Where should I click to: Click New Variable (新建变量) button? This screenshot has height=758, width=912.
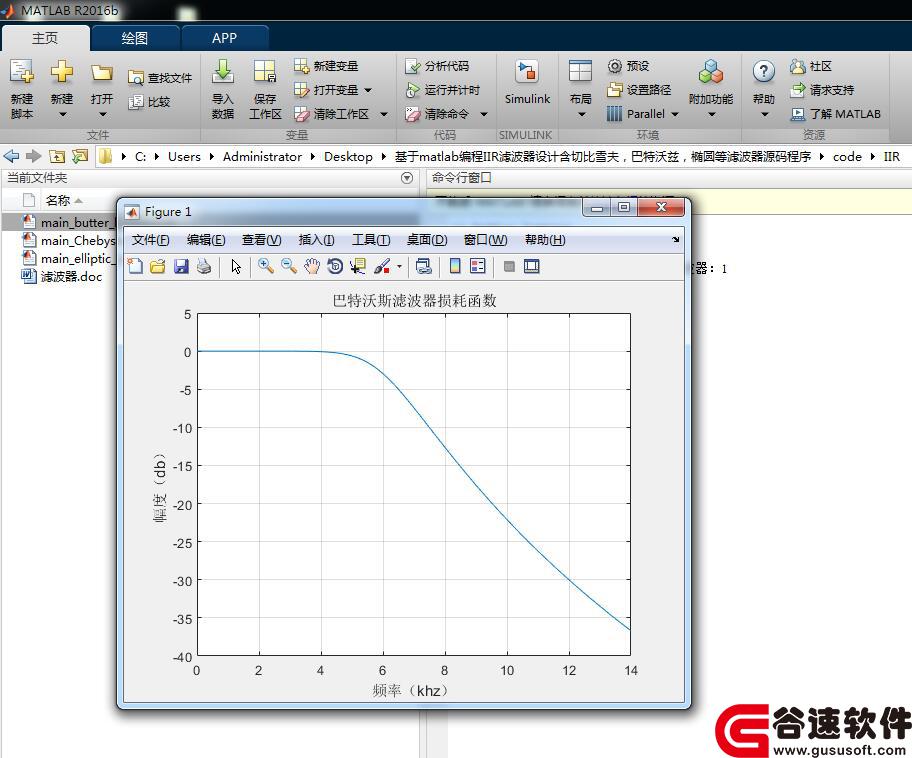pyautogui.click(x=326, y=66)
